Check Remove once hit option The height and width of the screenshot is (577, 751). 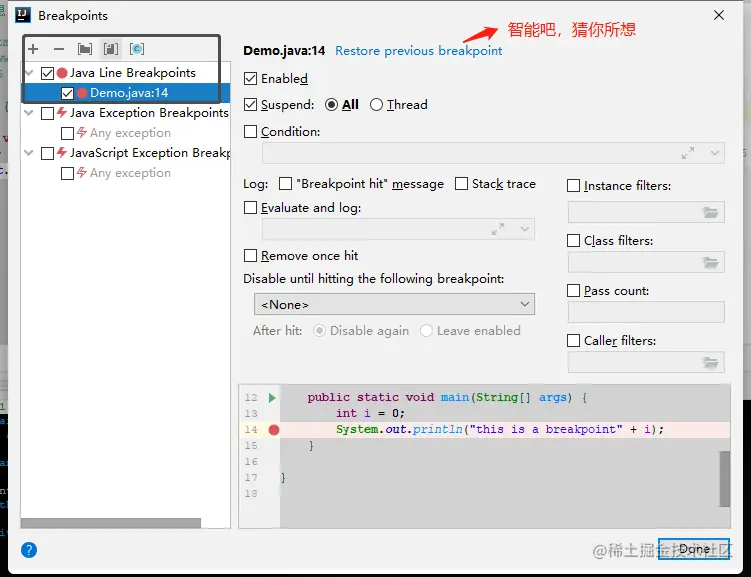[250, 255]
